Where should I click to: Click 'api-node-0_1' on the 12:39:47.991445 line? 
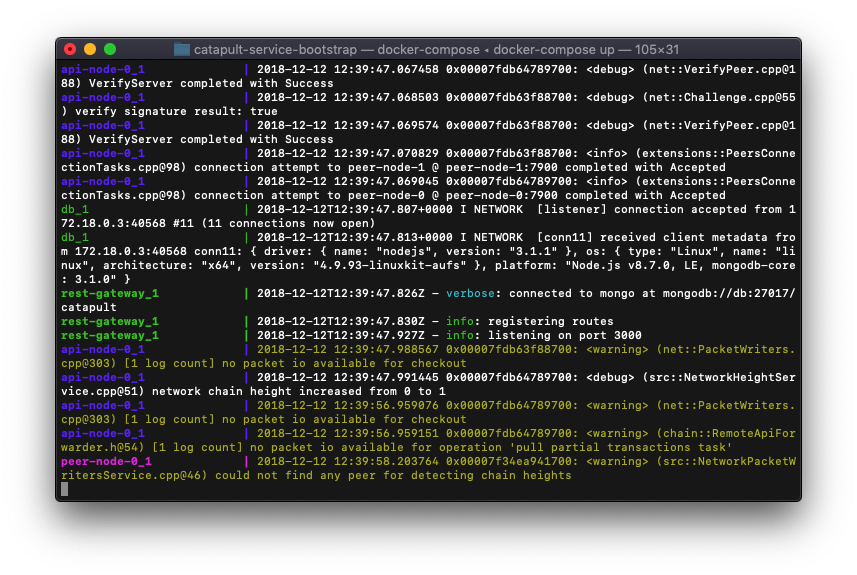103,377
